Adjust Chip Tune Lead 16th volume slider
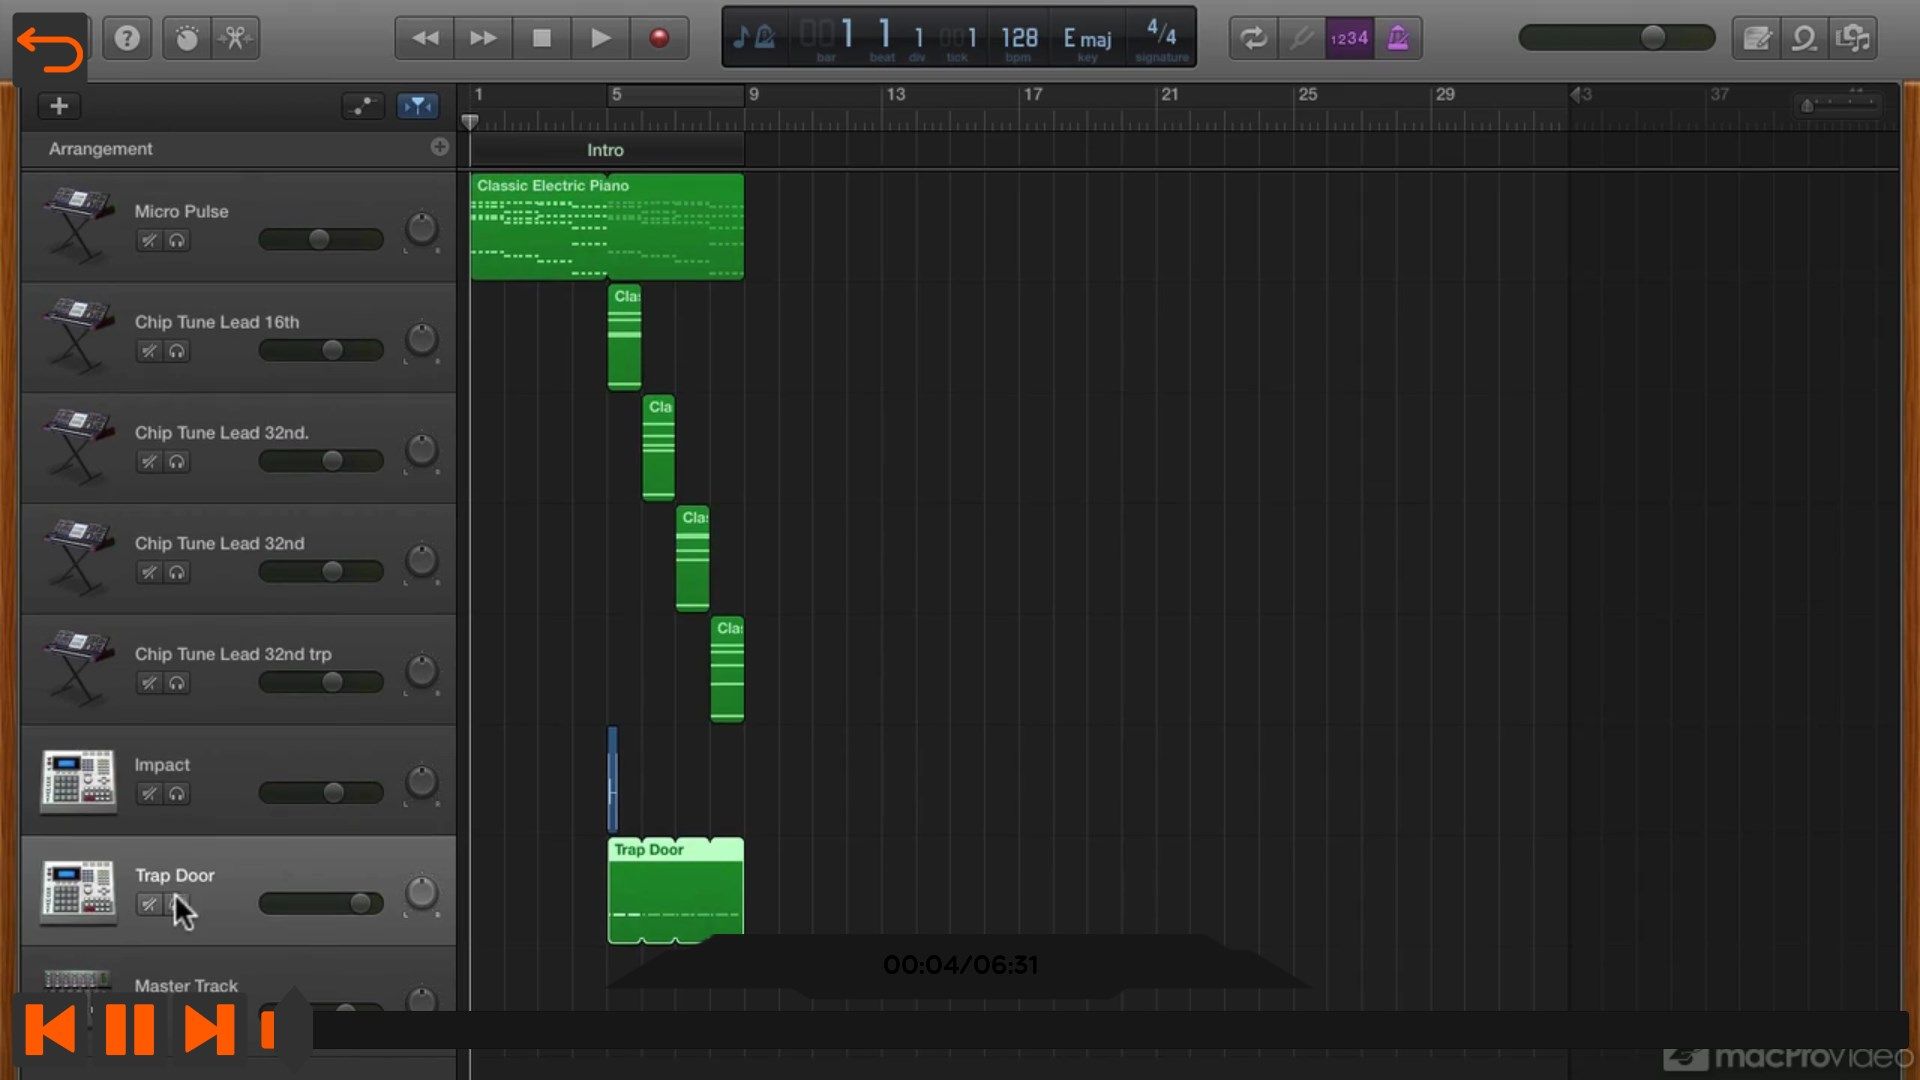The width and height of the screenshot is (1920, 1080). click(x=321, y=350)
